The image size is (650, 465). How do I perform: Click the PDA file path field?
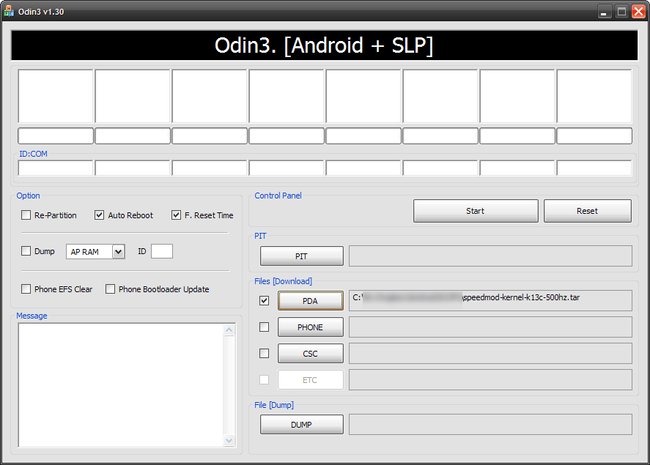tap(490, 300)
